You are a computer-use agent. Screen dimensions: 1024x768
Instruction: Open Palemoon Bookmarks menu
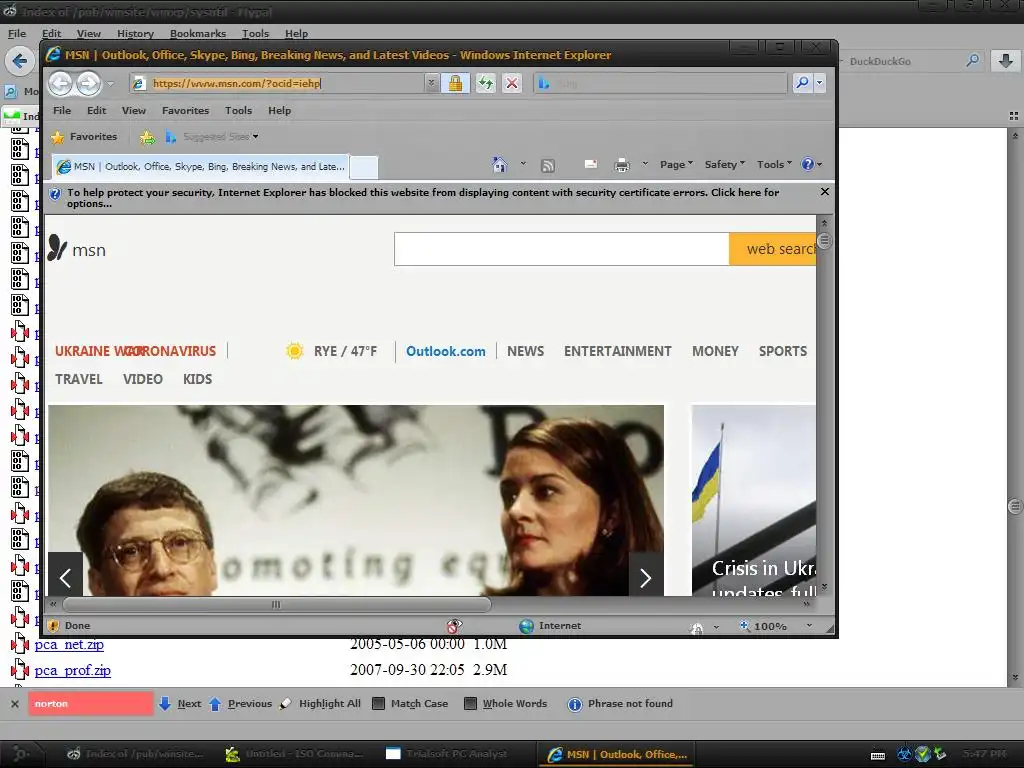click(198, 33)
